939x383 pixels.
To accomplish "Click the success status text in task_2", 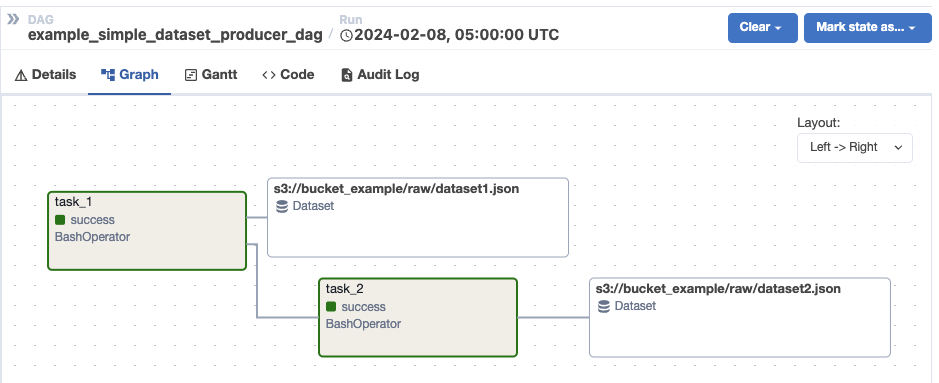I will point(364,307).
